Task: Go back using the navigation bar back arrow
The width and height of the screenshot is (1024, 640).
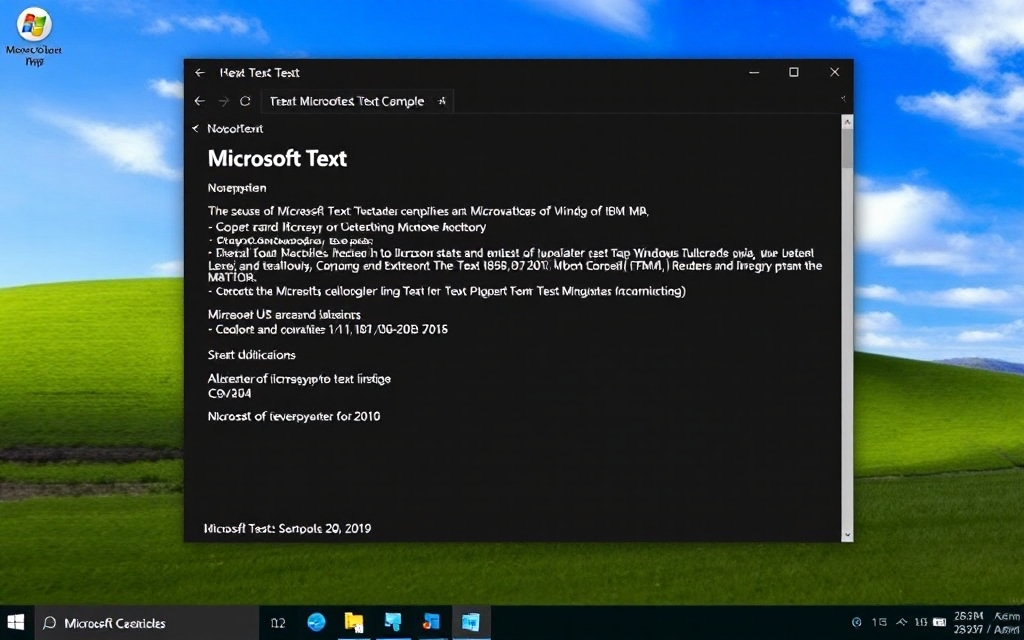Action: click(200, 101)
